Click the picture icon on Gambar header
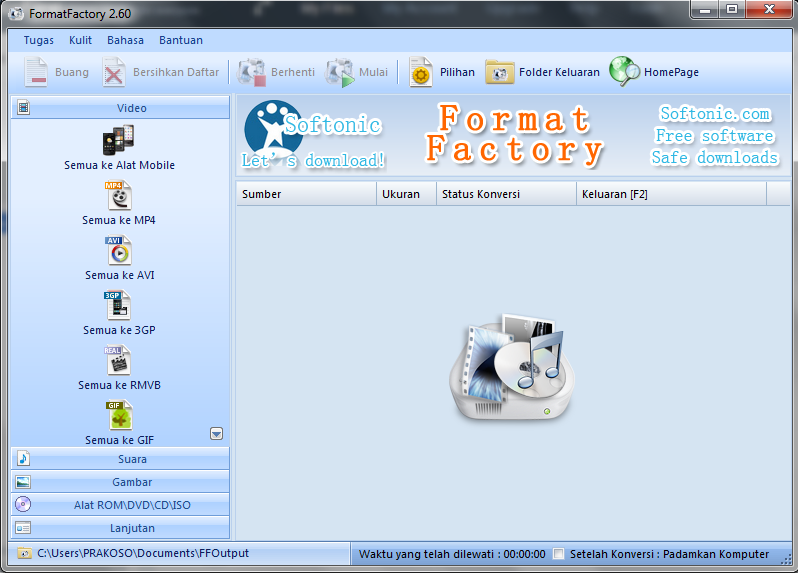 coord(23,481)
